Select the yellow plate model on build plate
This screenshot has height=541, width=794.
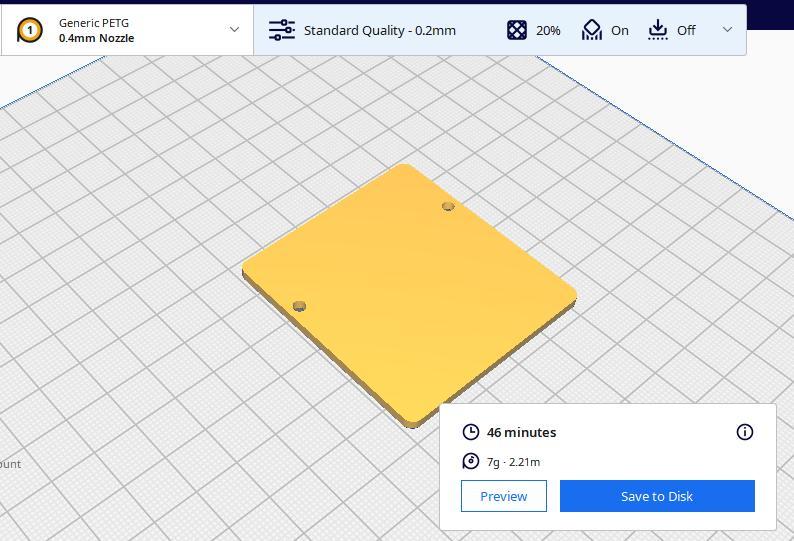pyautogui.click(x=408, y=294)
